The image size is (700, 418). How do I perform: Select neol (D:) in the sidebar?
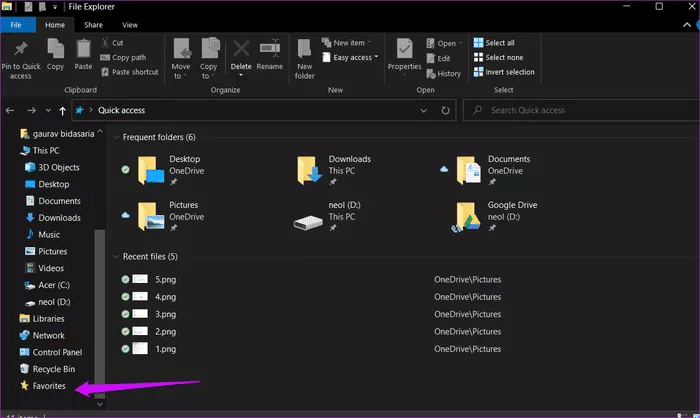coord(47,302)
